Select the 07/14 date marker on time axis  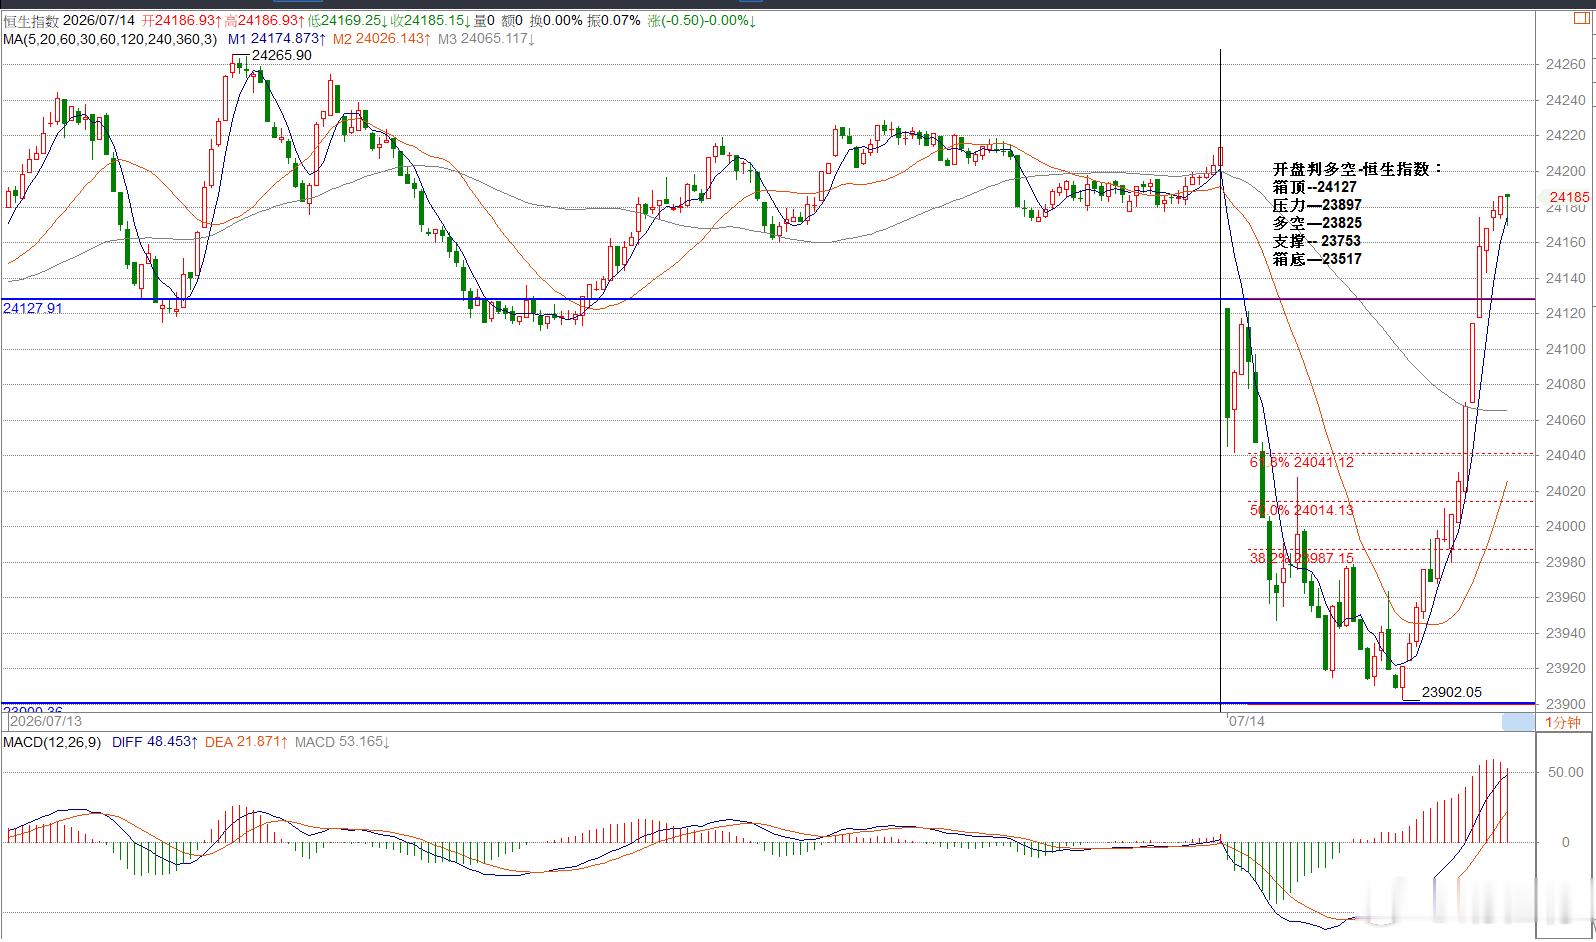[x=1246, y=721]
